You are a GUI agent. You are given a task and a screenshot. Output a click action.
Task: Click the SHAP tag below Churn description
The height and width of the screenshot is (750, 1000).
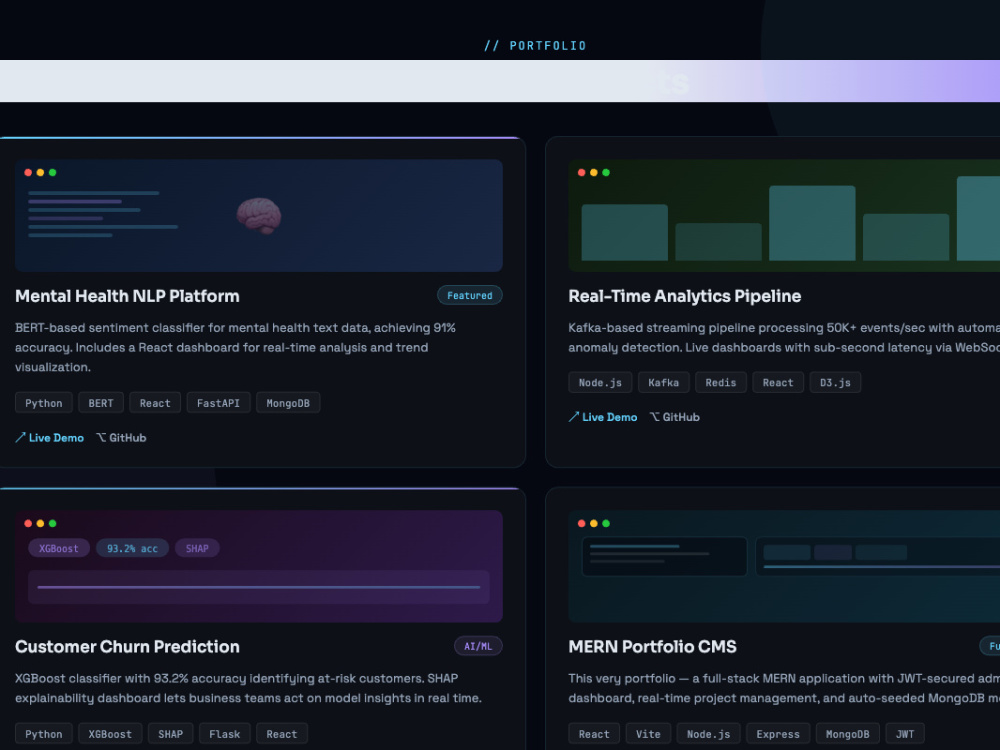[x=170, y=734]
